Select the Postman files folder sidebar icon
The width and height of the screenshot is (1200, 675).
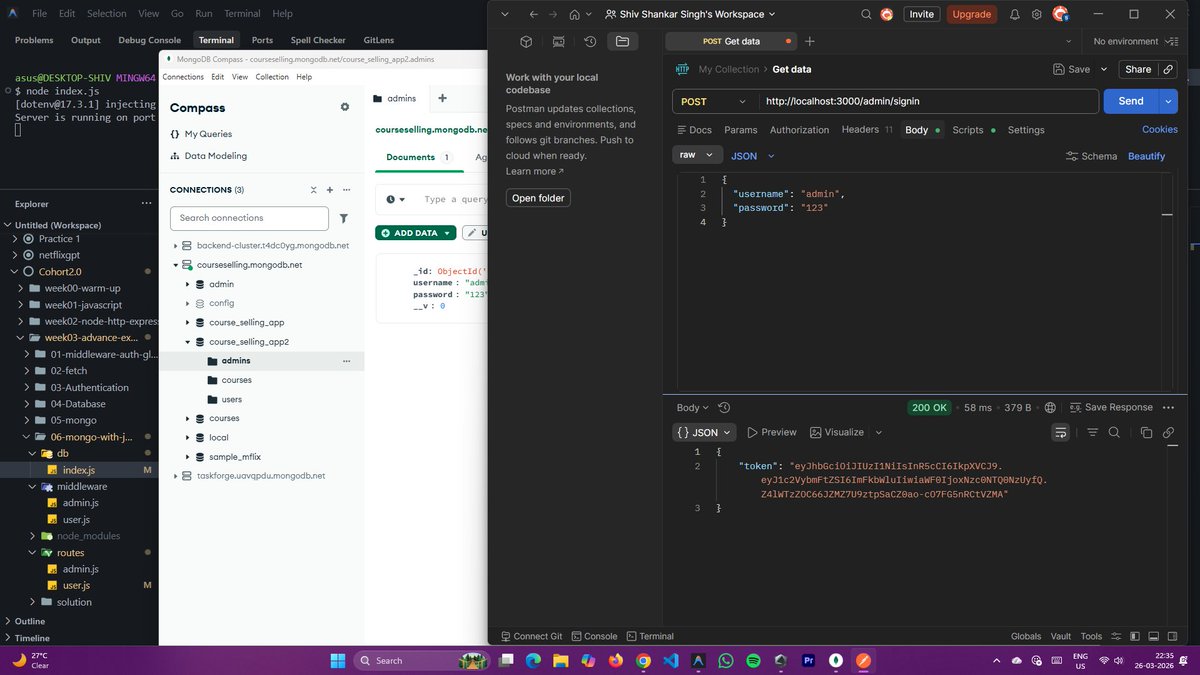point(622,41)
